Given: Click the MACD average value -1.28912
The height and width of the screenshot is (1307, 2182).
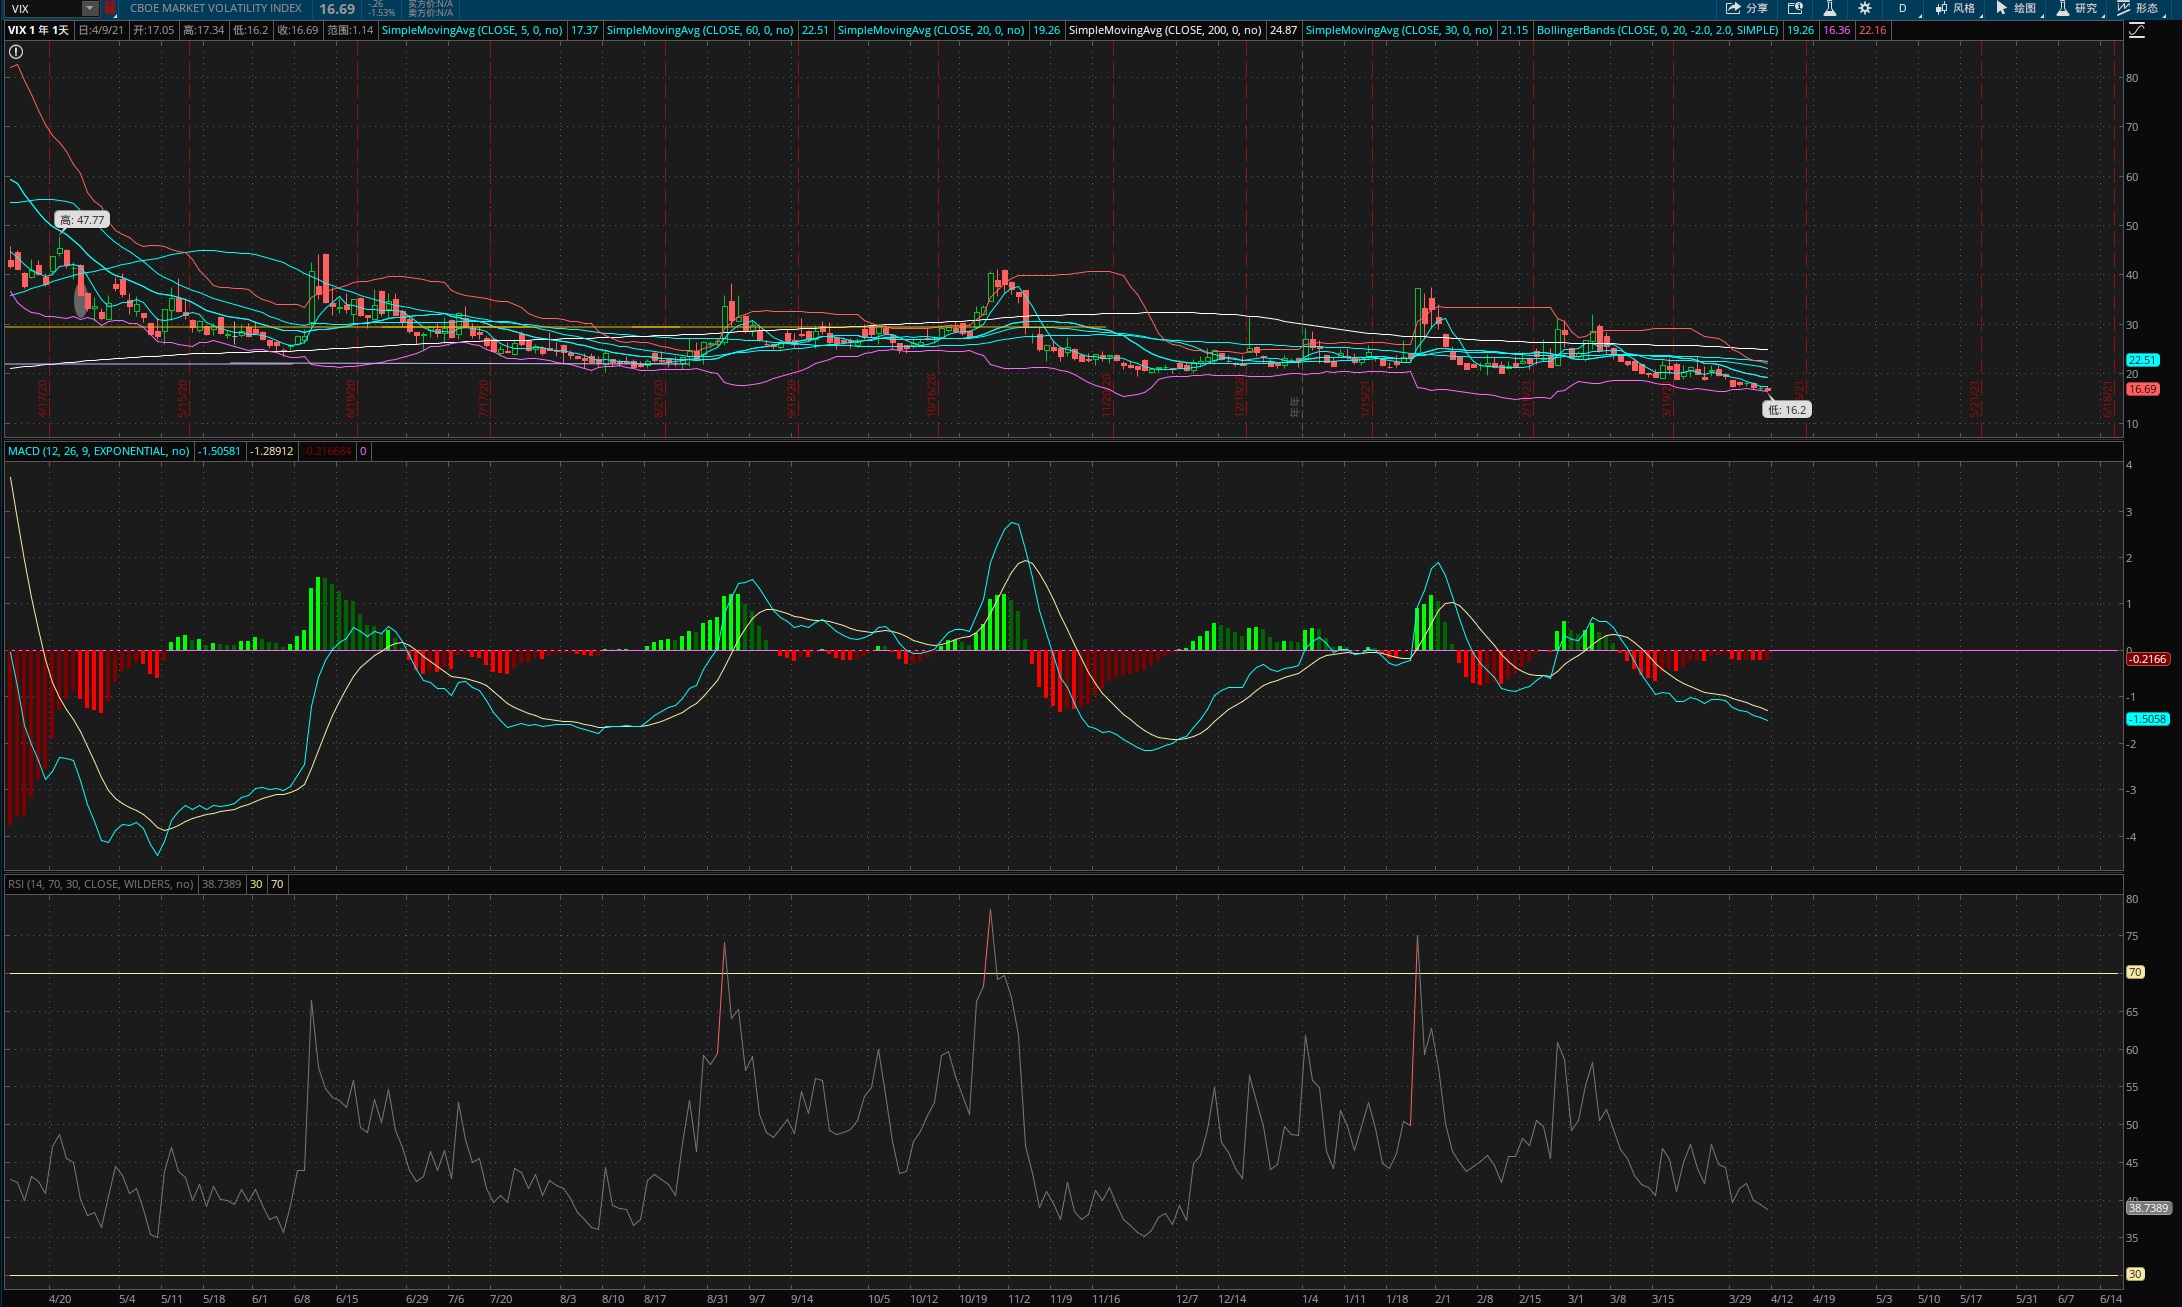Looking at the screenshot, I should point(272,451).
